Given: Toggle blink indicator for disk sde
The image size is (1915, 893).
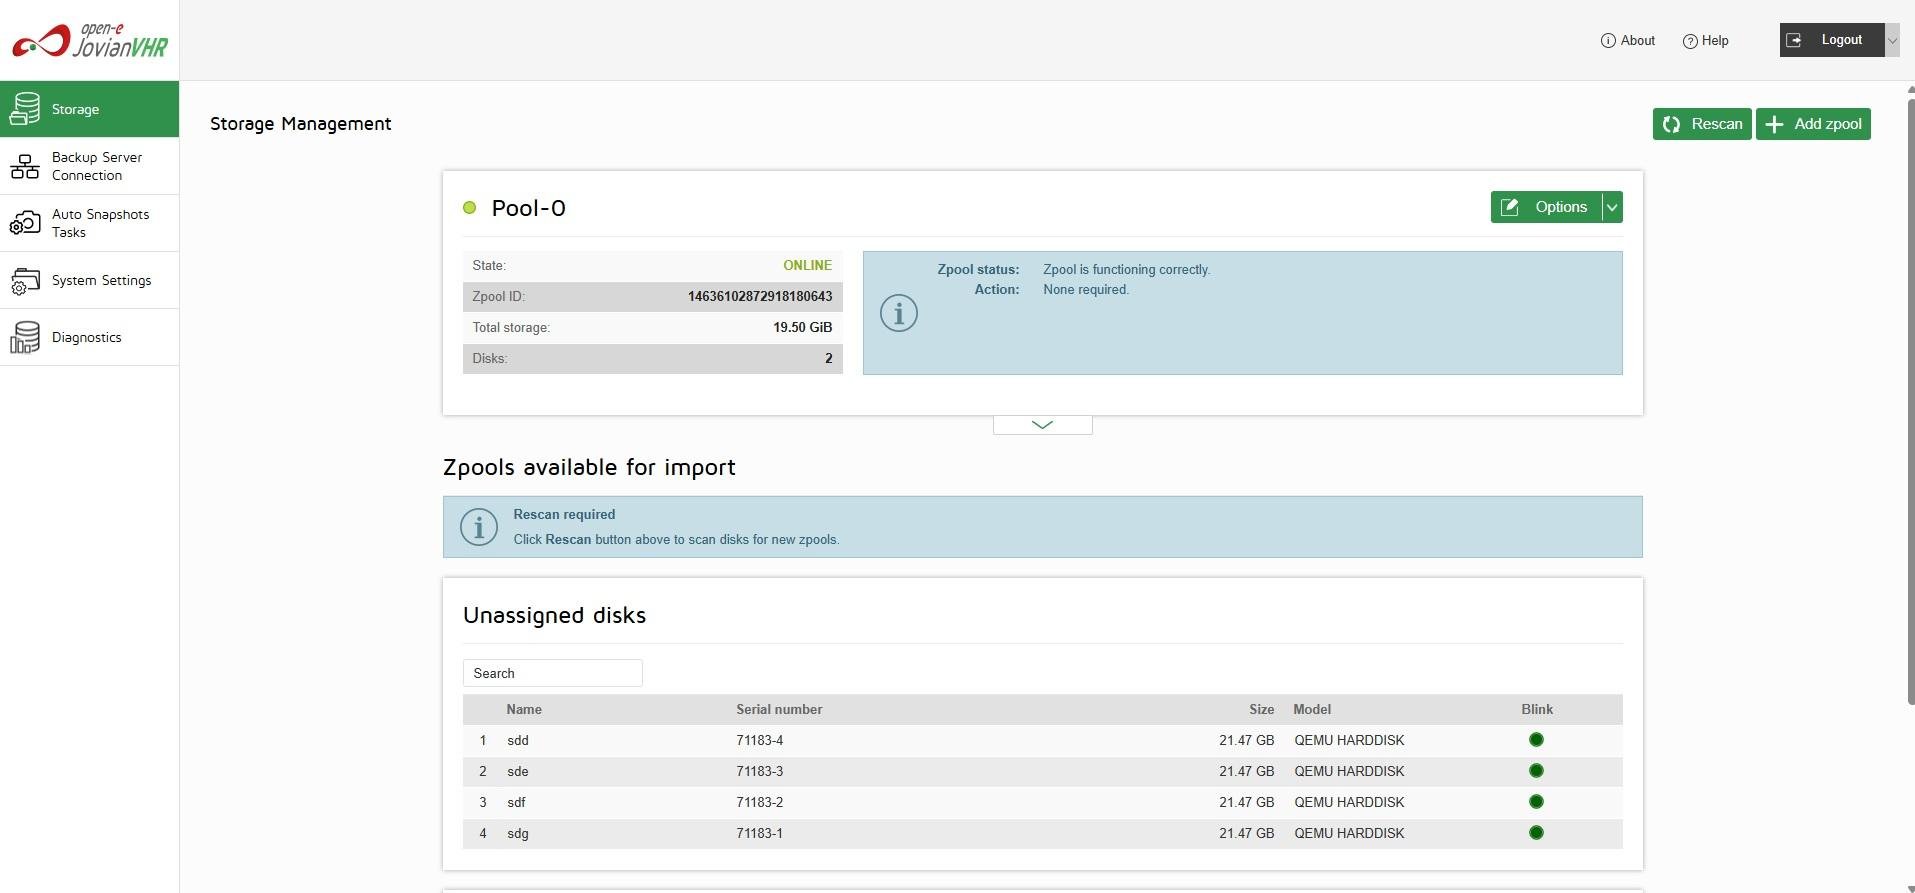Looking at the screenshot, I should (1536, 771).
